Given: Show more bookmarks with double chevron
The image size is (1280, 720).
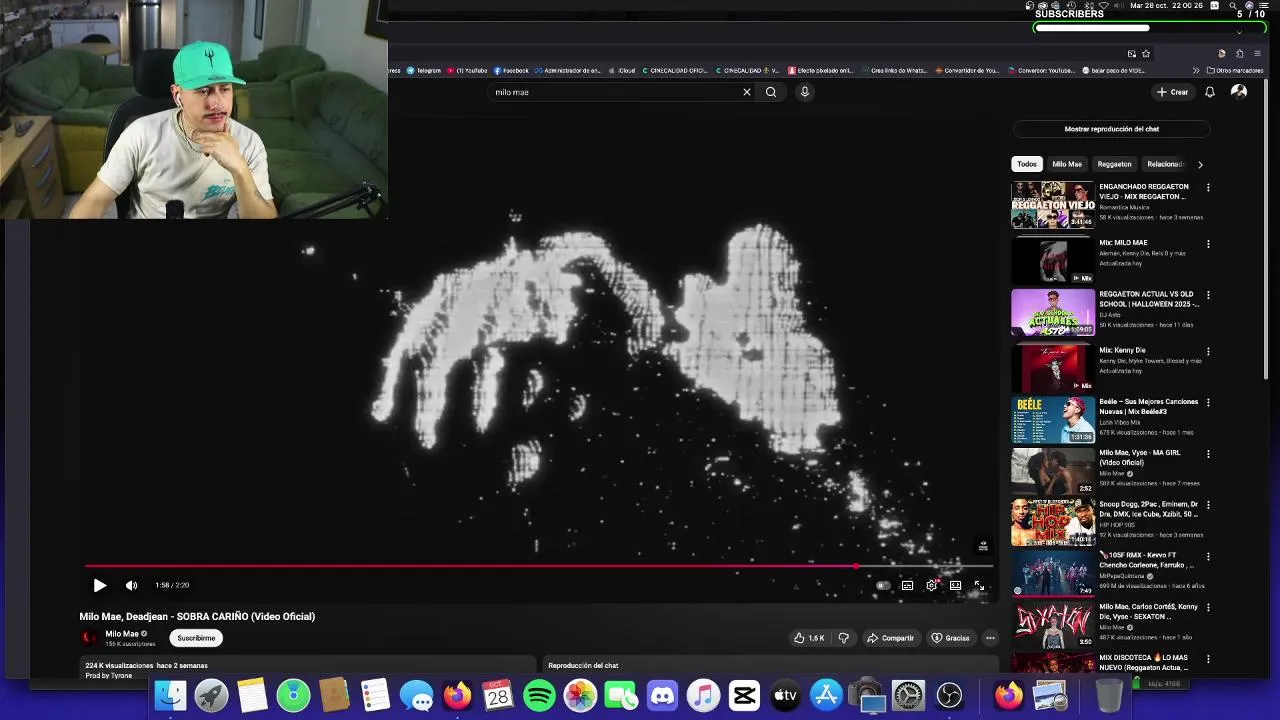Looking at the screenshot, I should (1196, 71).
